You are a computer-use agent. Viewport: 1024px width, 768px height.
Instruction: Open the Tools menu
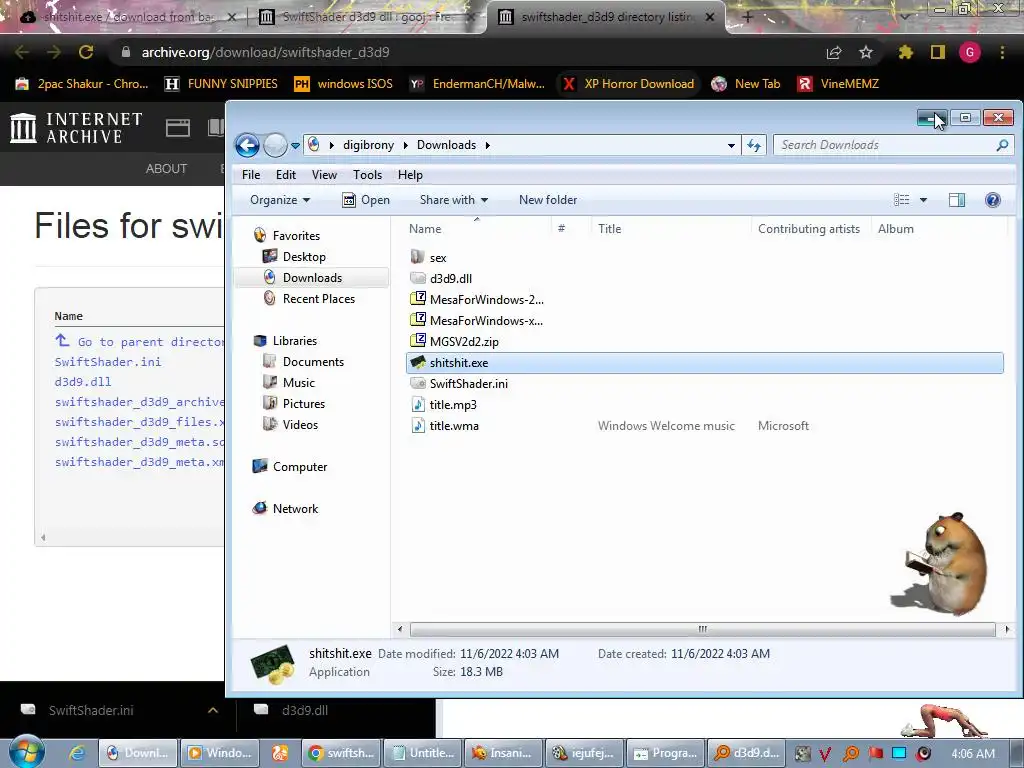[x=367, y=175]
